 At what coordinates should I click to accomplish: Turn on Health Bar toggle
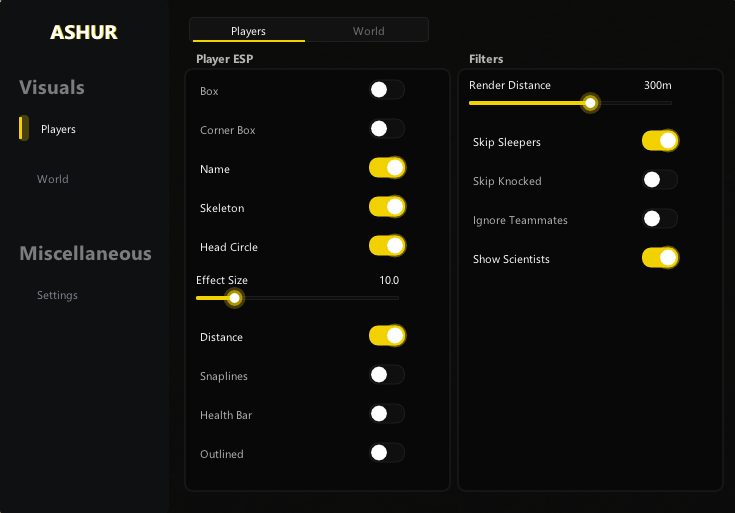tap(386, 414)
